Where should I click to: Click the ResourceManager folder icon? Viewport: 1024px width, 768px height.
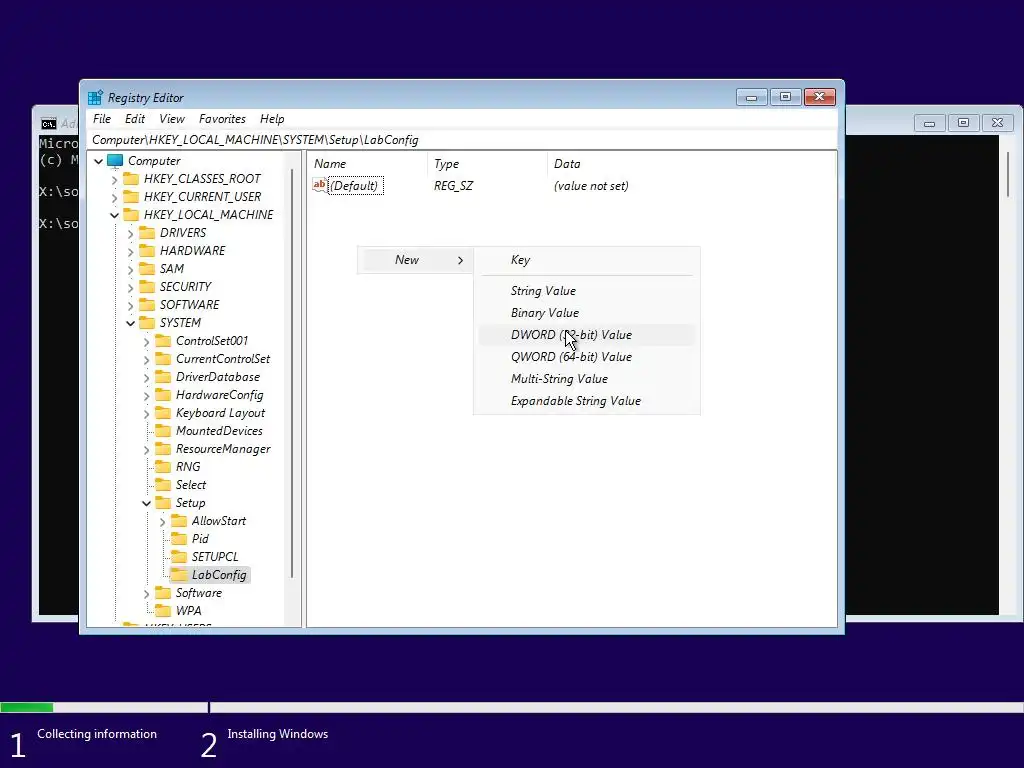pos(163,449)
